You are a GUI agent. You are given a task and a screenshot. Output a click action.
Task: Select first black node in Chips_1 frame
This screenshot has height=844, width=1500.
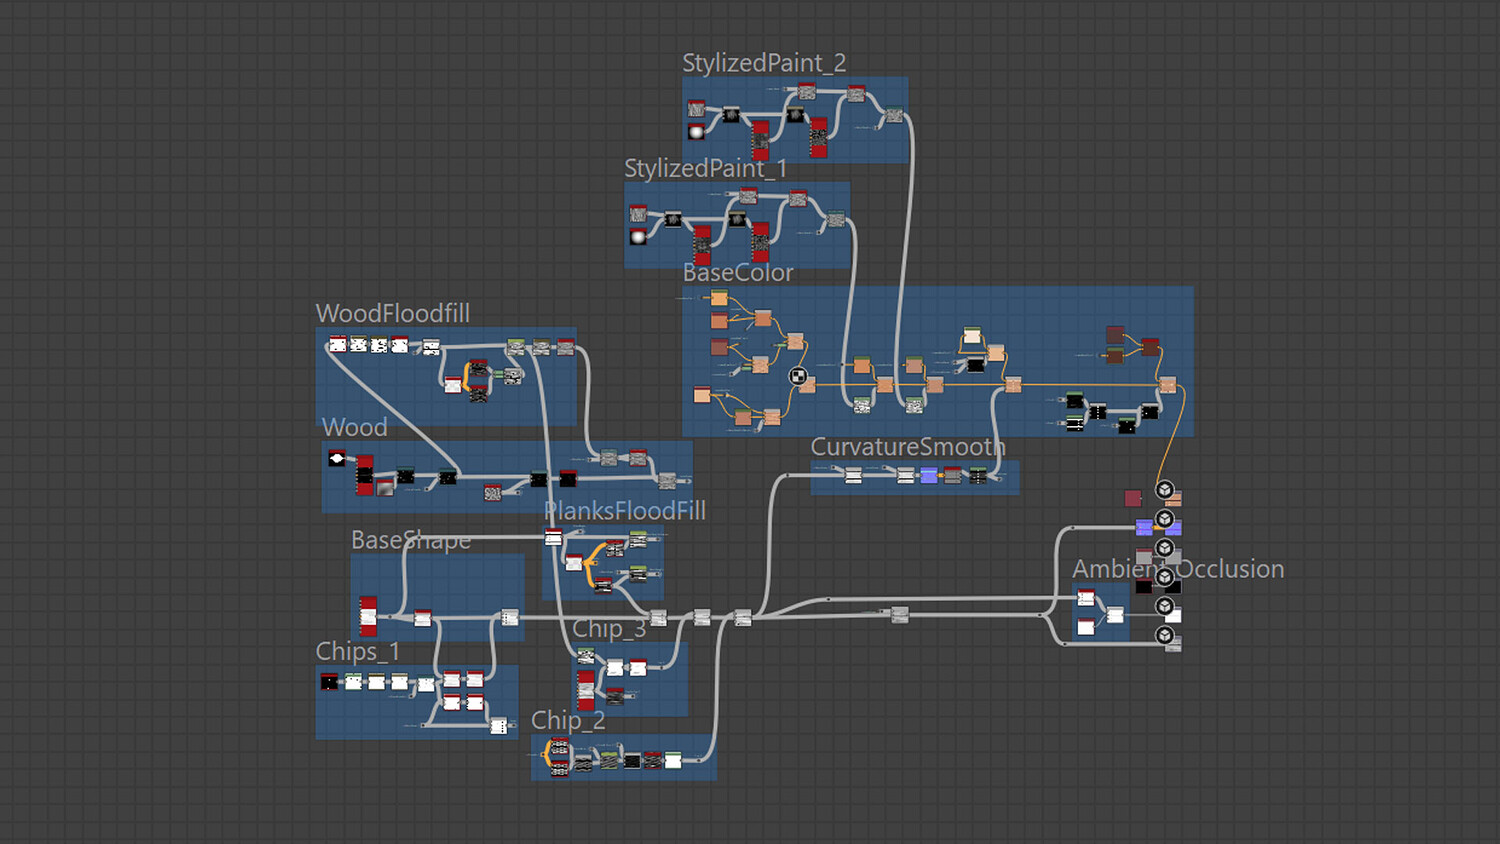pyautogui.click(x=329, y=682)
